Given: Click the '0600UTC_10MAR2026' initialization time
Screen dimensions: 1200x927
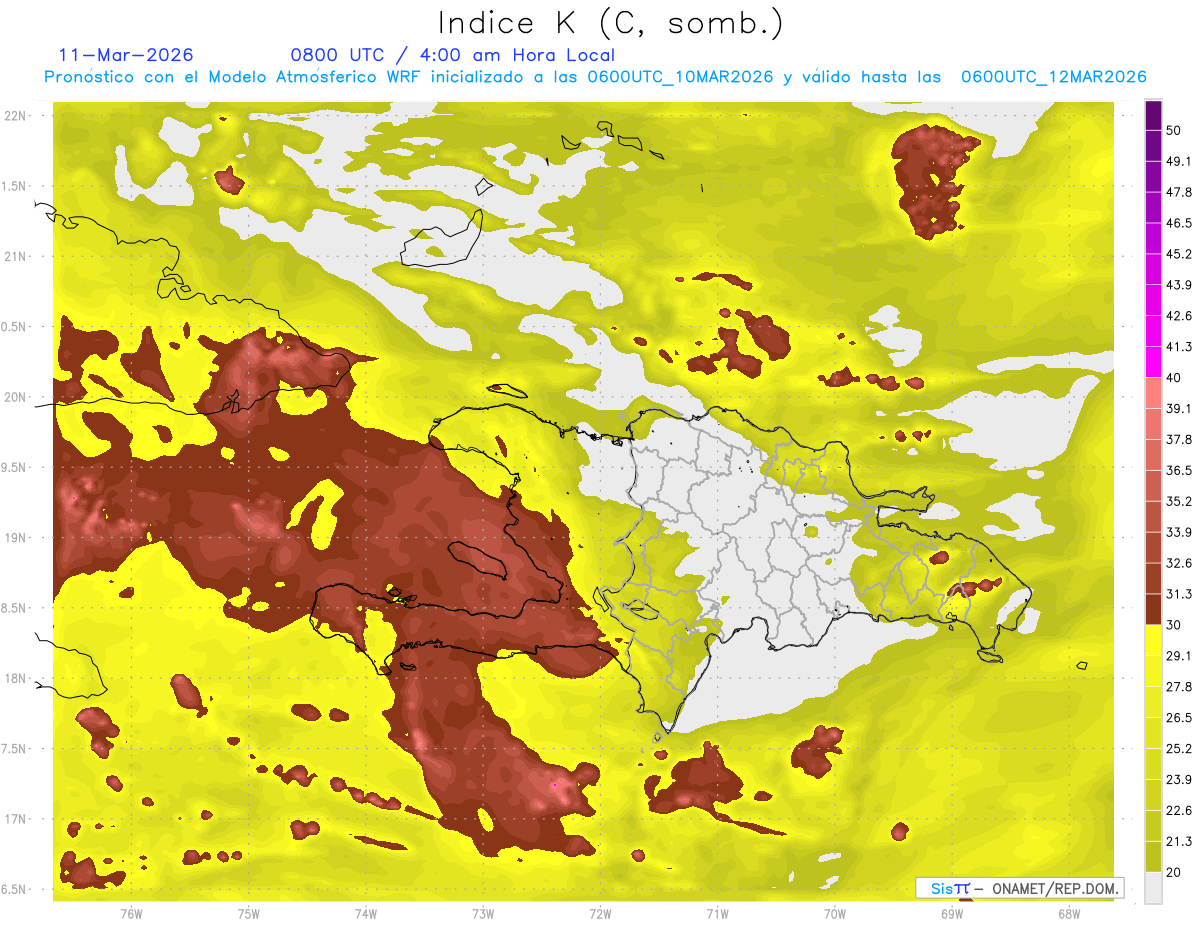Looking at the screenshot, I should [680, 77].
